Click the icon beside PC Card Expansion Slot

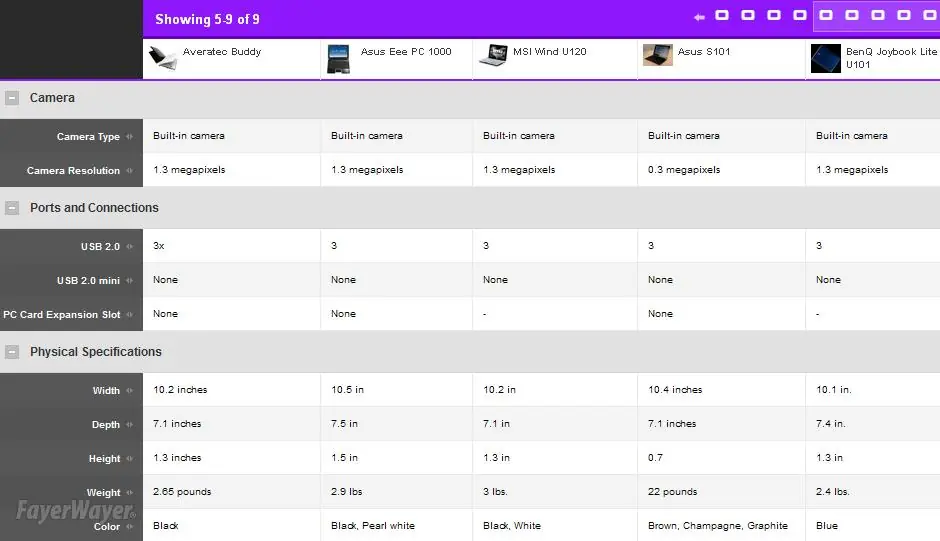click(x=129, y=314)
